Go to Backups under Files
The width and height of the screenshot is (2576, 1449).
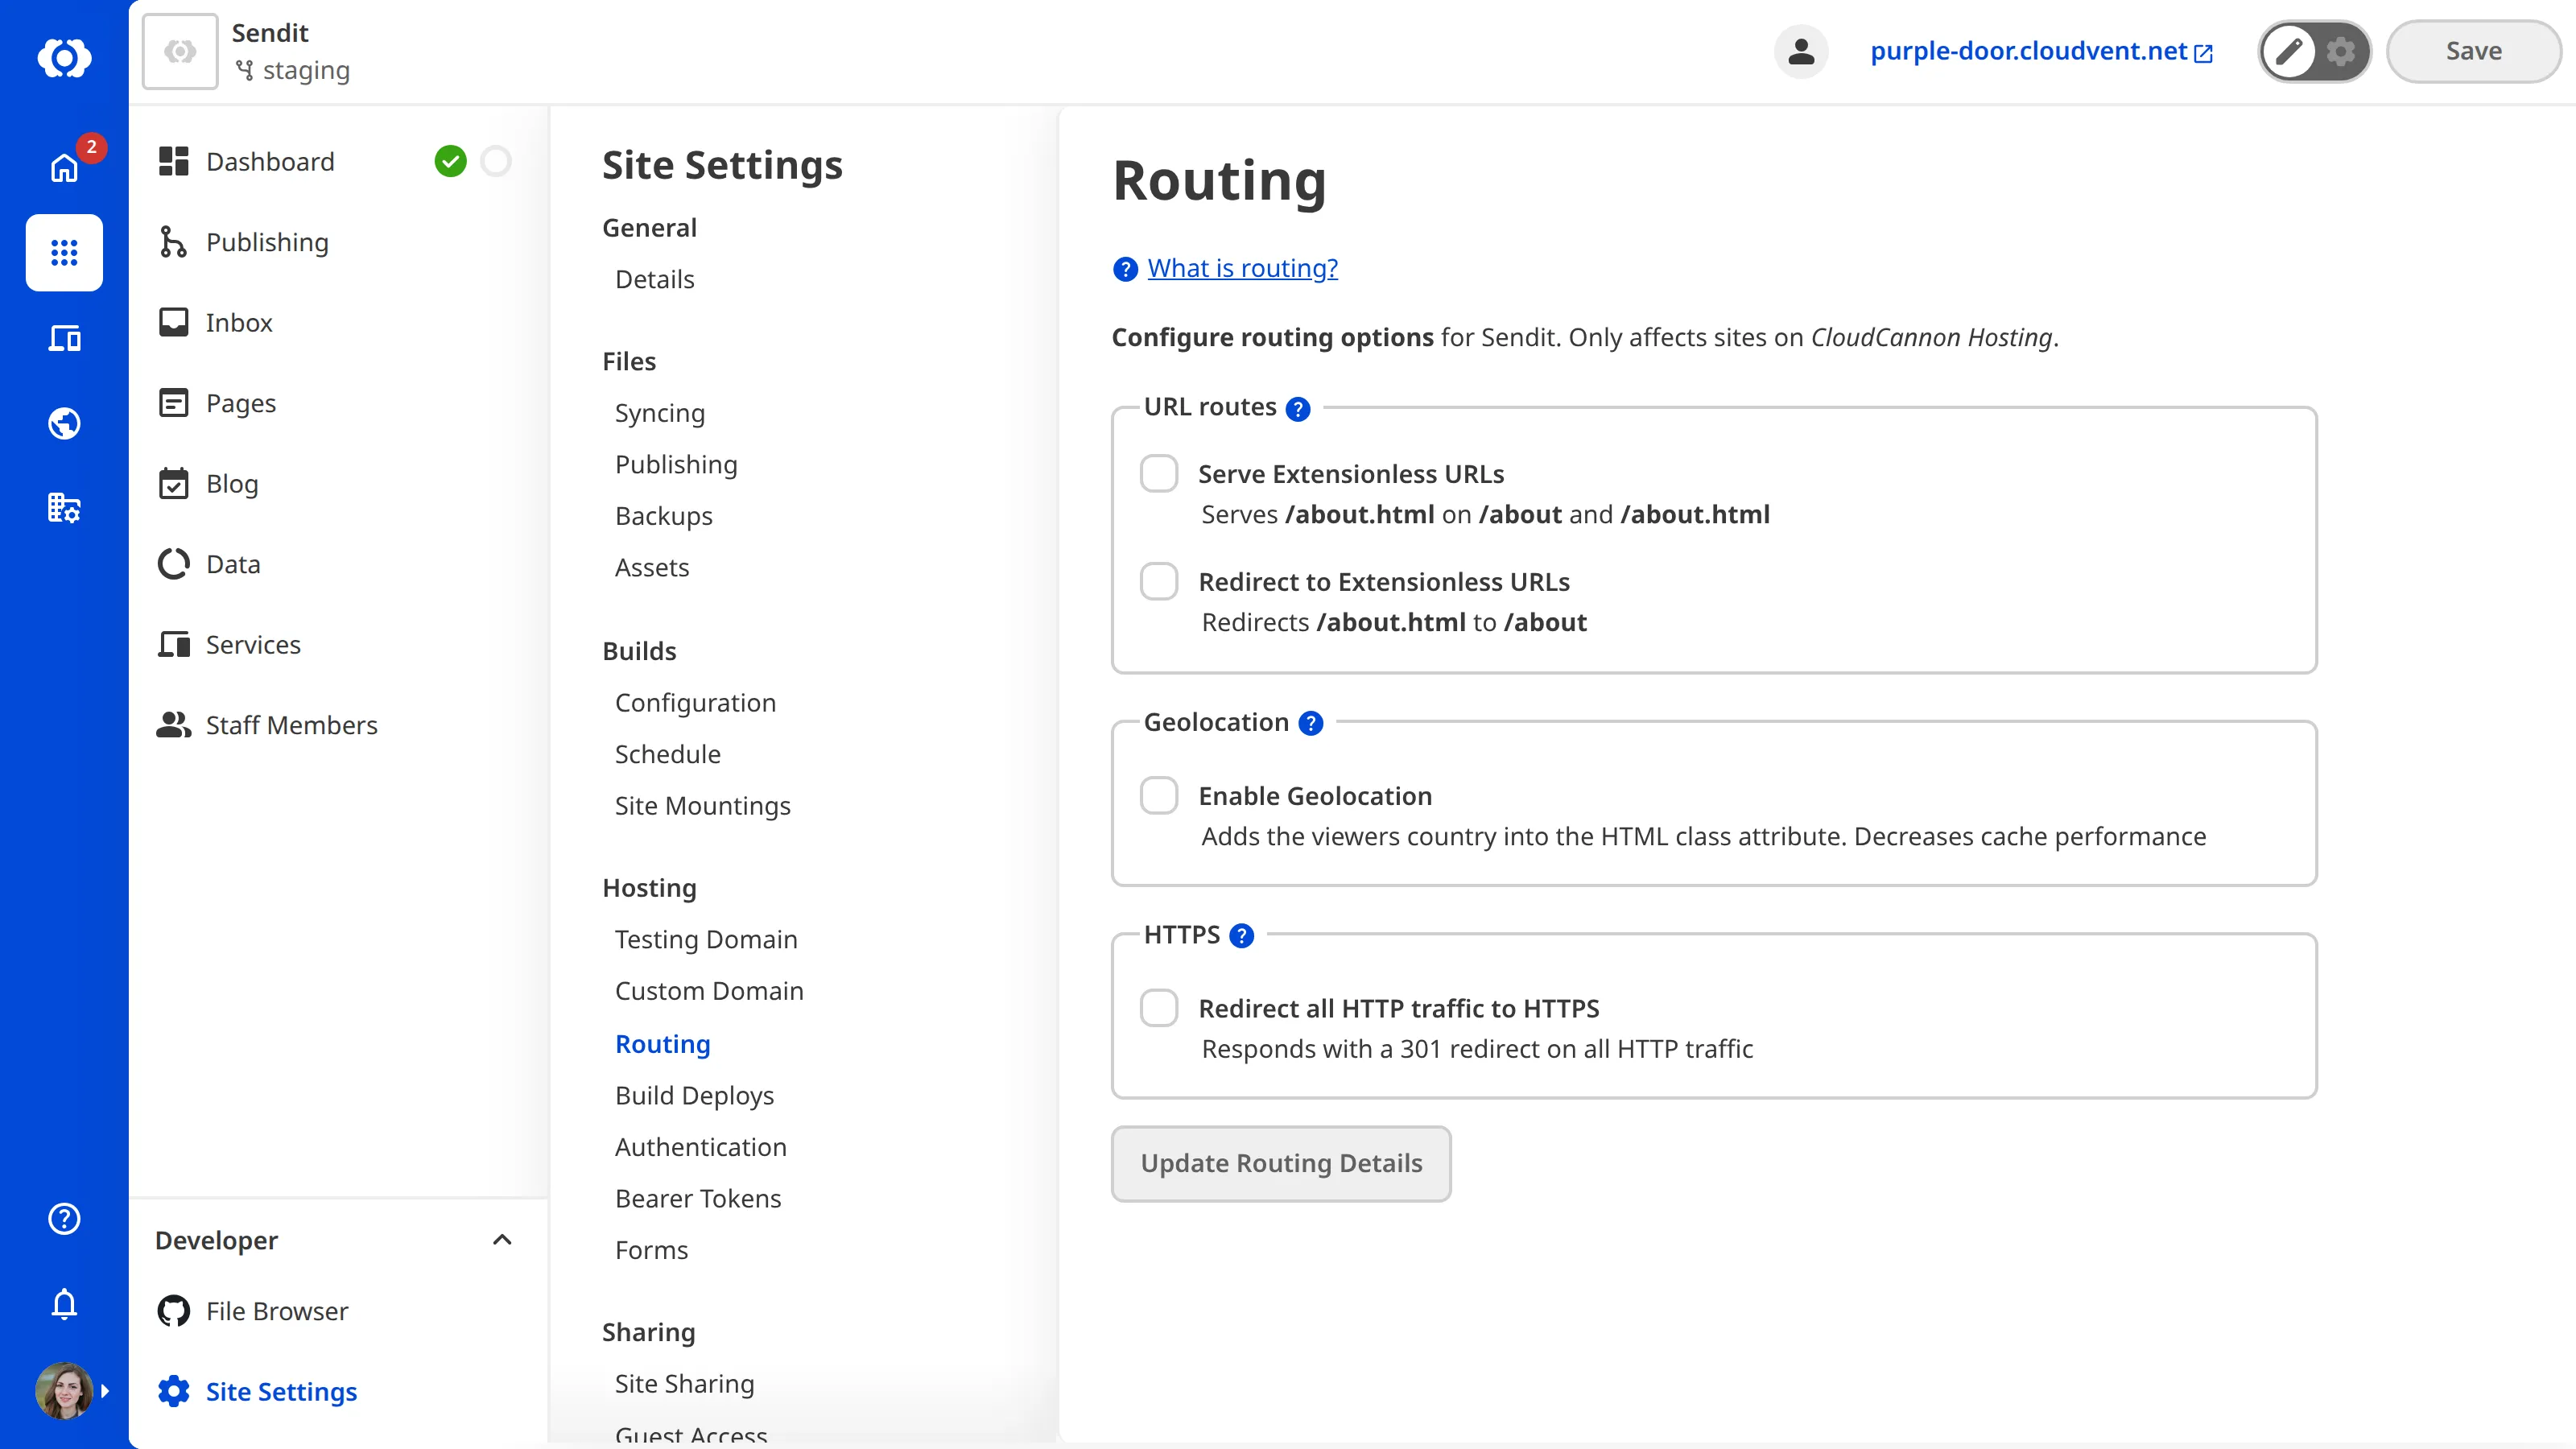click(x=664, y=516)
